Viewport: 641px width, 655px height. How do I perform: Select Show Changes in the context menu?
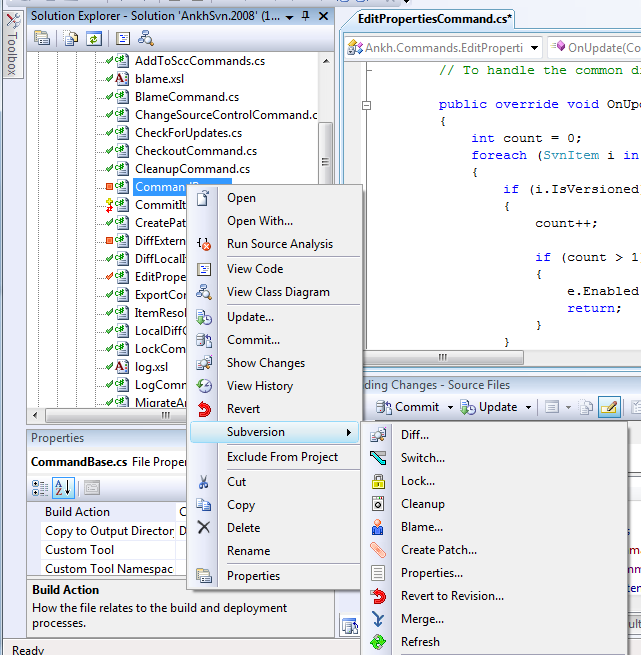point(265,363)
